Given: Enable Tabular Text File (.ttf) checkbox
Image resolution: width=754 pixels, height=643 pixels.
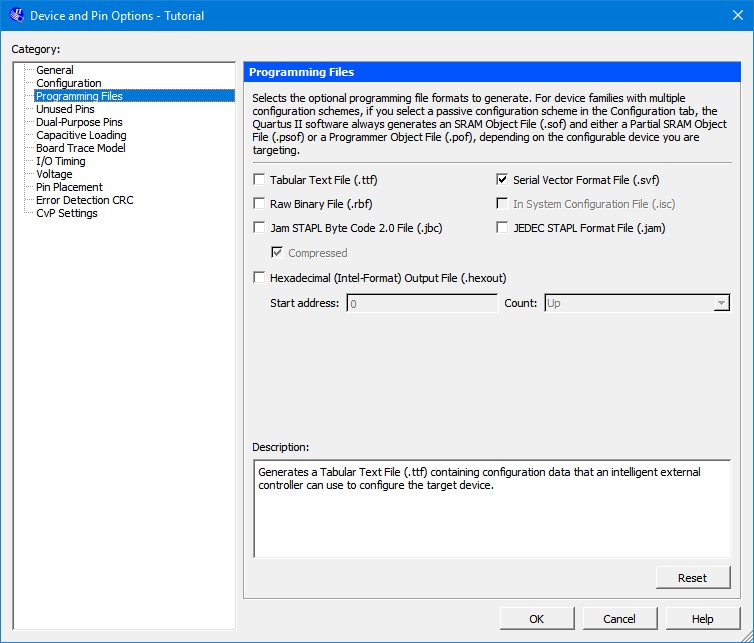Looking at the screenshot, I should pos(260,180).
